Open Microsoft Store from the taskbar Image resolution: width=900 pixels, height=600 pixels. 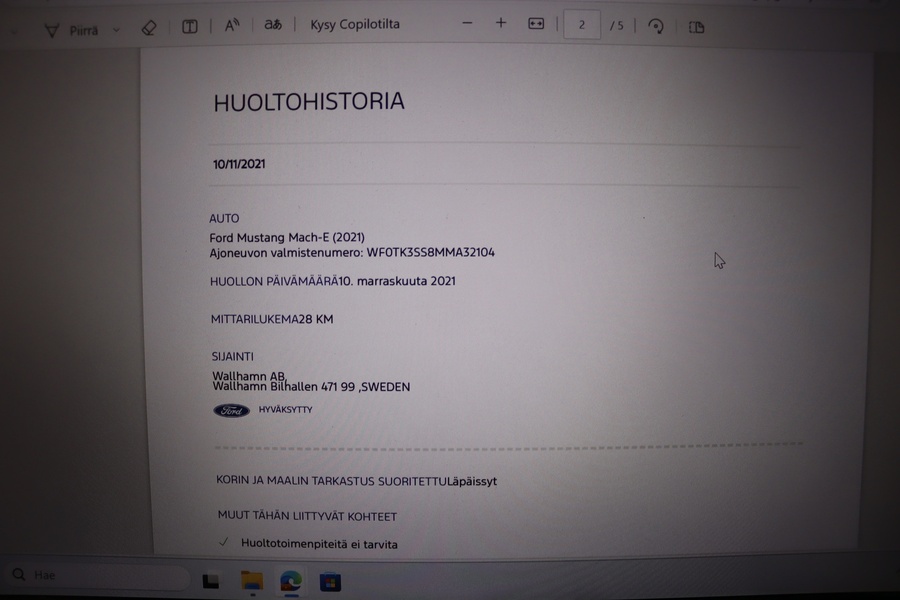(x=330, y=580)
